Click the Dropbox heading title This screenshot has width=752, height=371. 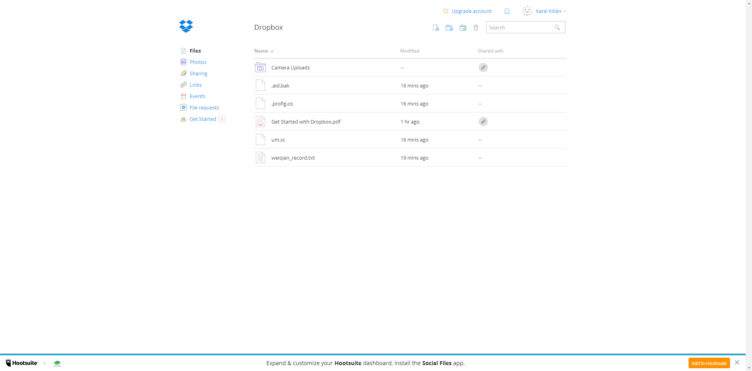[x=269, y=27]
